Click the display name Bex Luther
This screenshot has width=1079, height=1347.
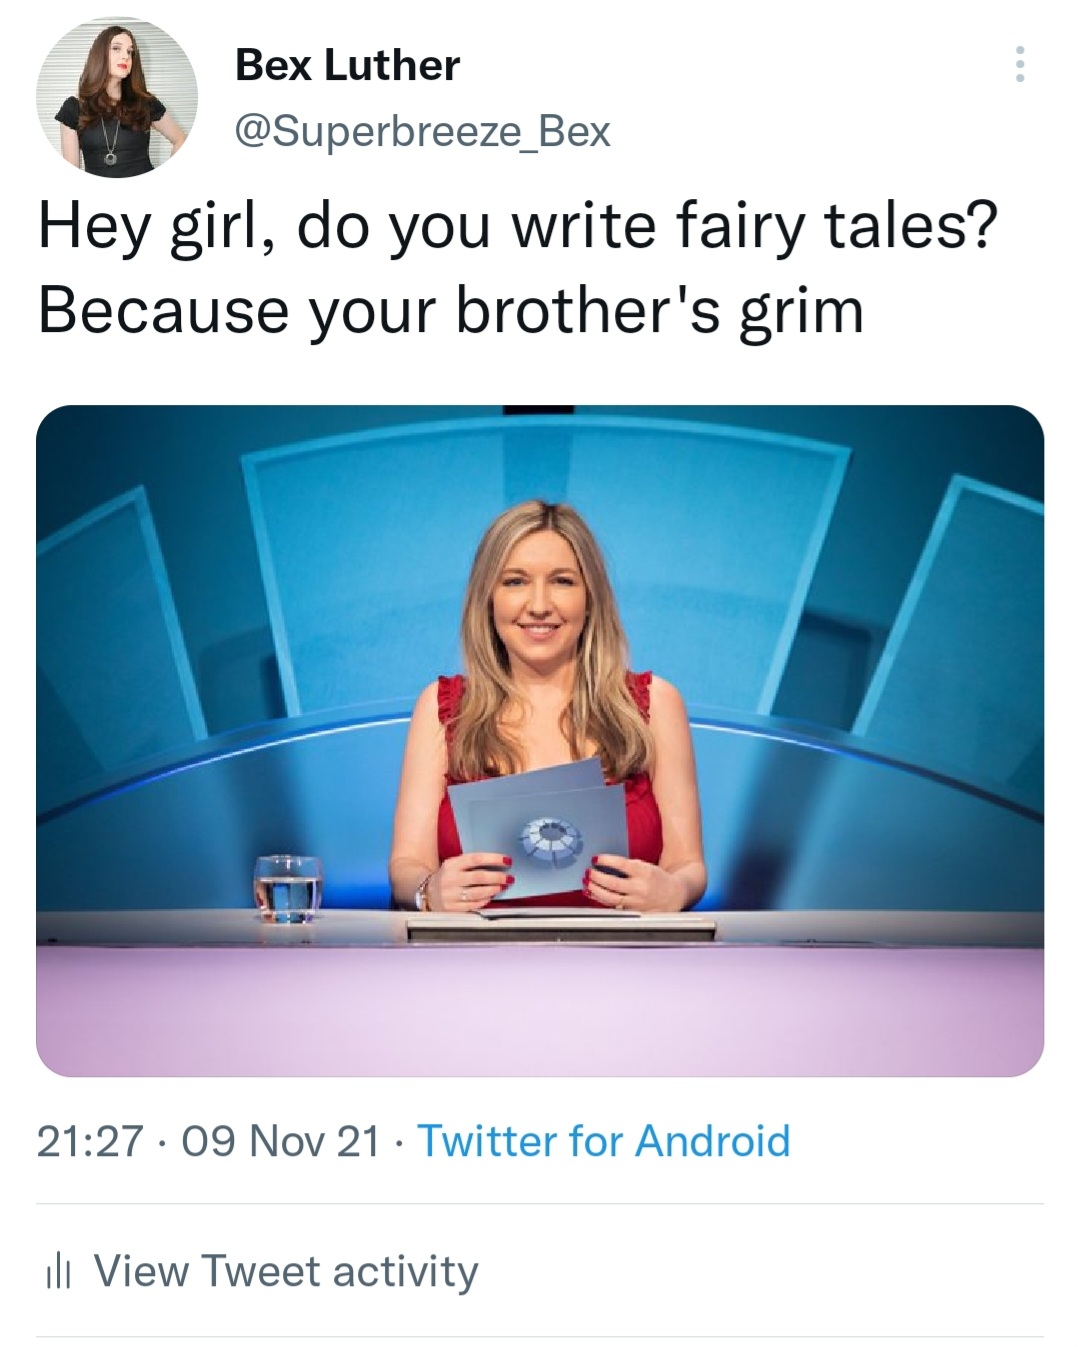click(347, 65)
